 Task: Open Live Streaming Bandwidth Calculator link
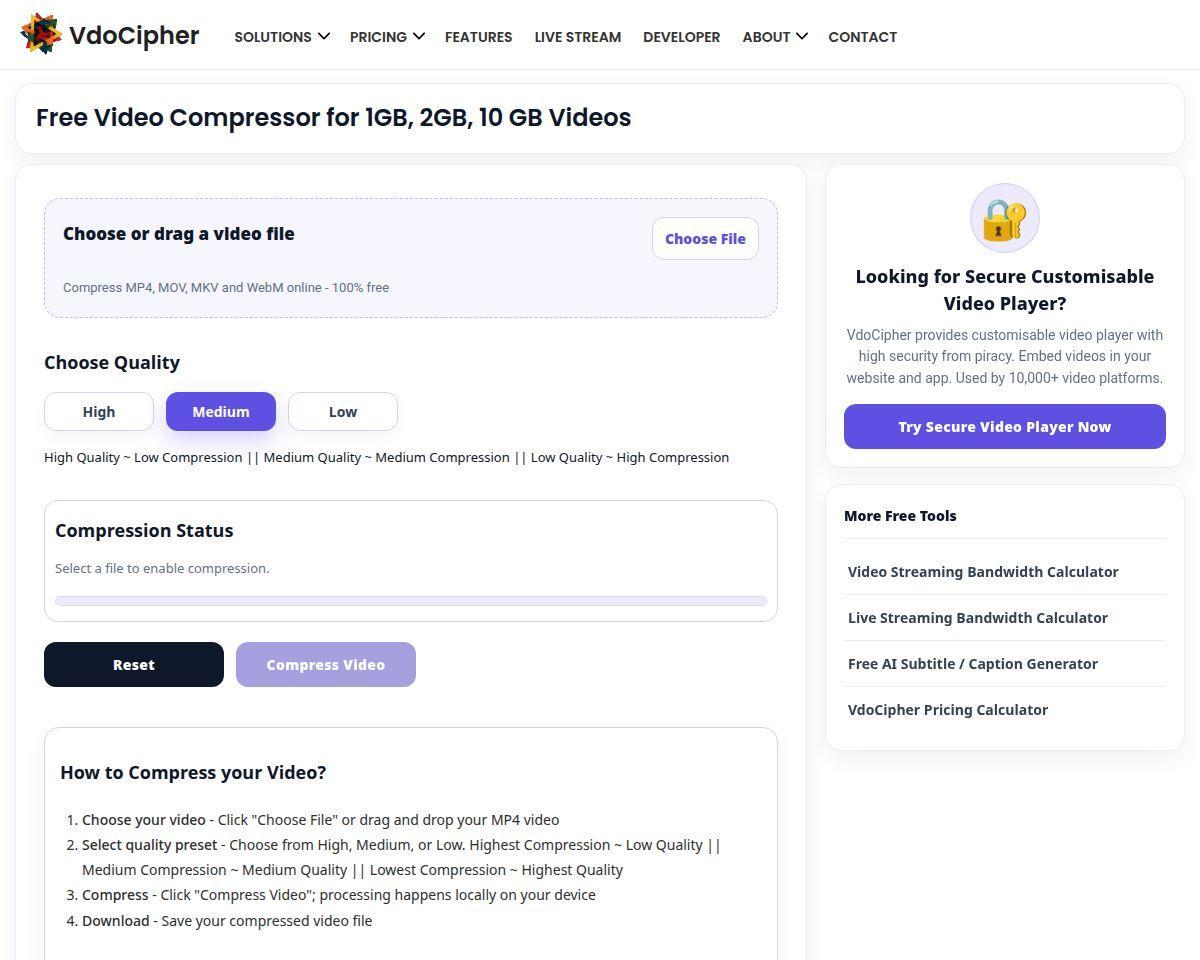point(978,618)
